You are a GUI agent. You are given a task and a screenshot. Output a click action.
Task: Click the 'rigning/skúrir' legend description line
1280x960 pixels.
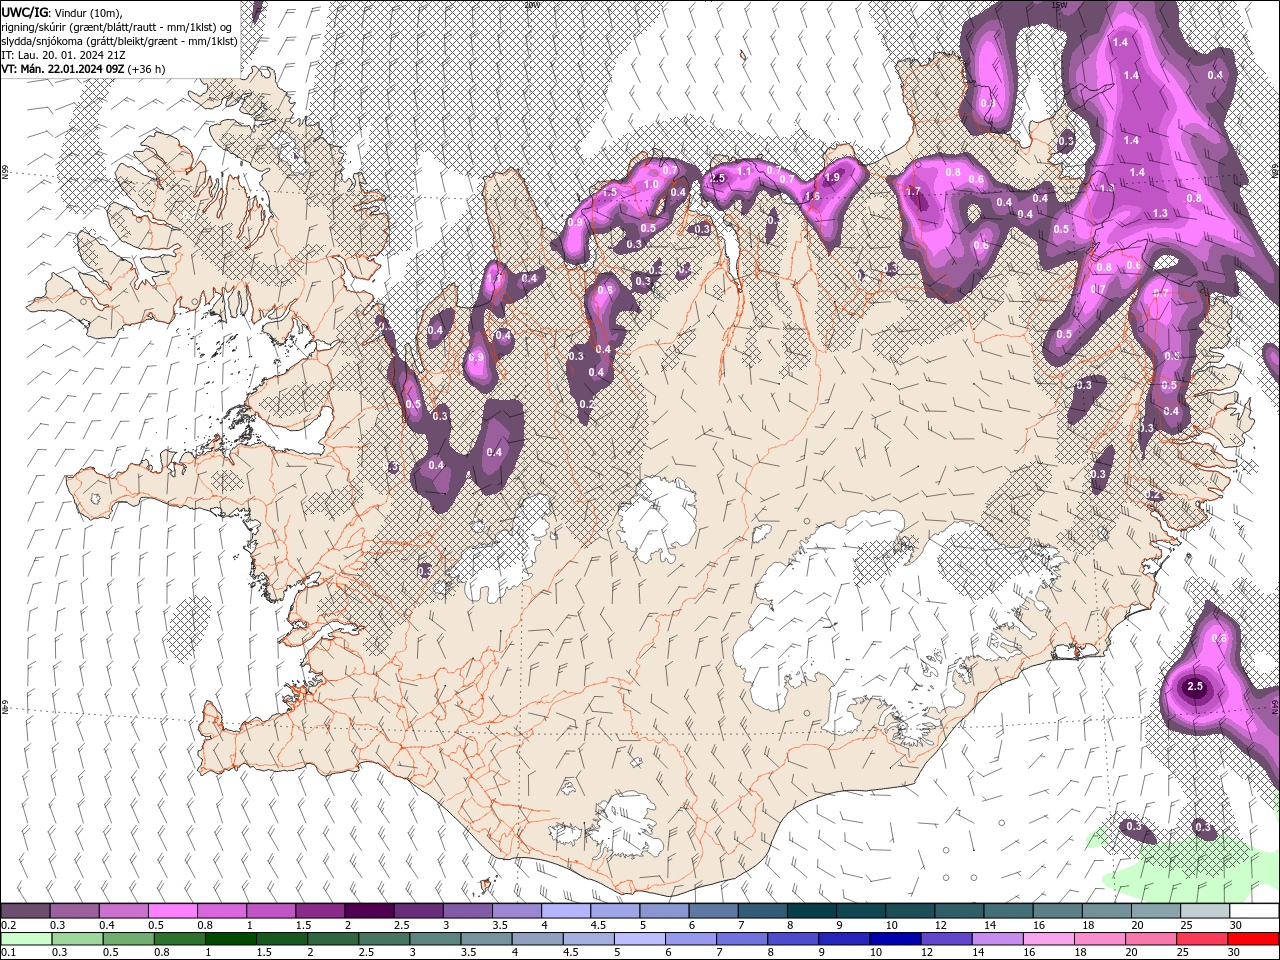click(x=118, y=26)
